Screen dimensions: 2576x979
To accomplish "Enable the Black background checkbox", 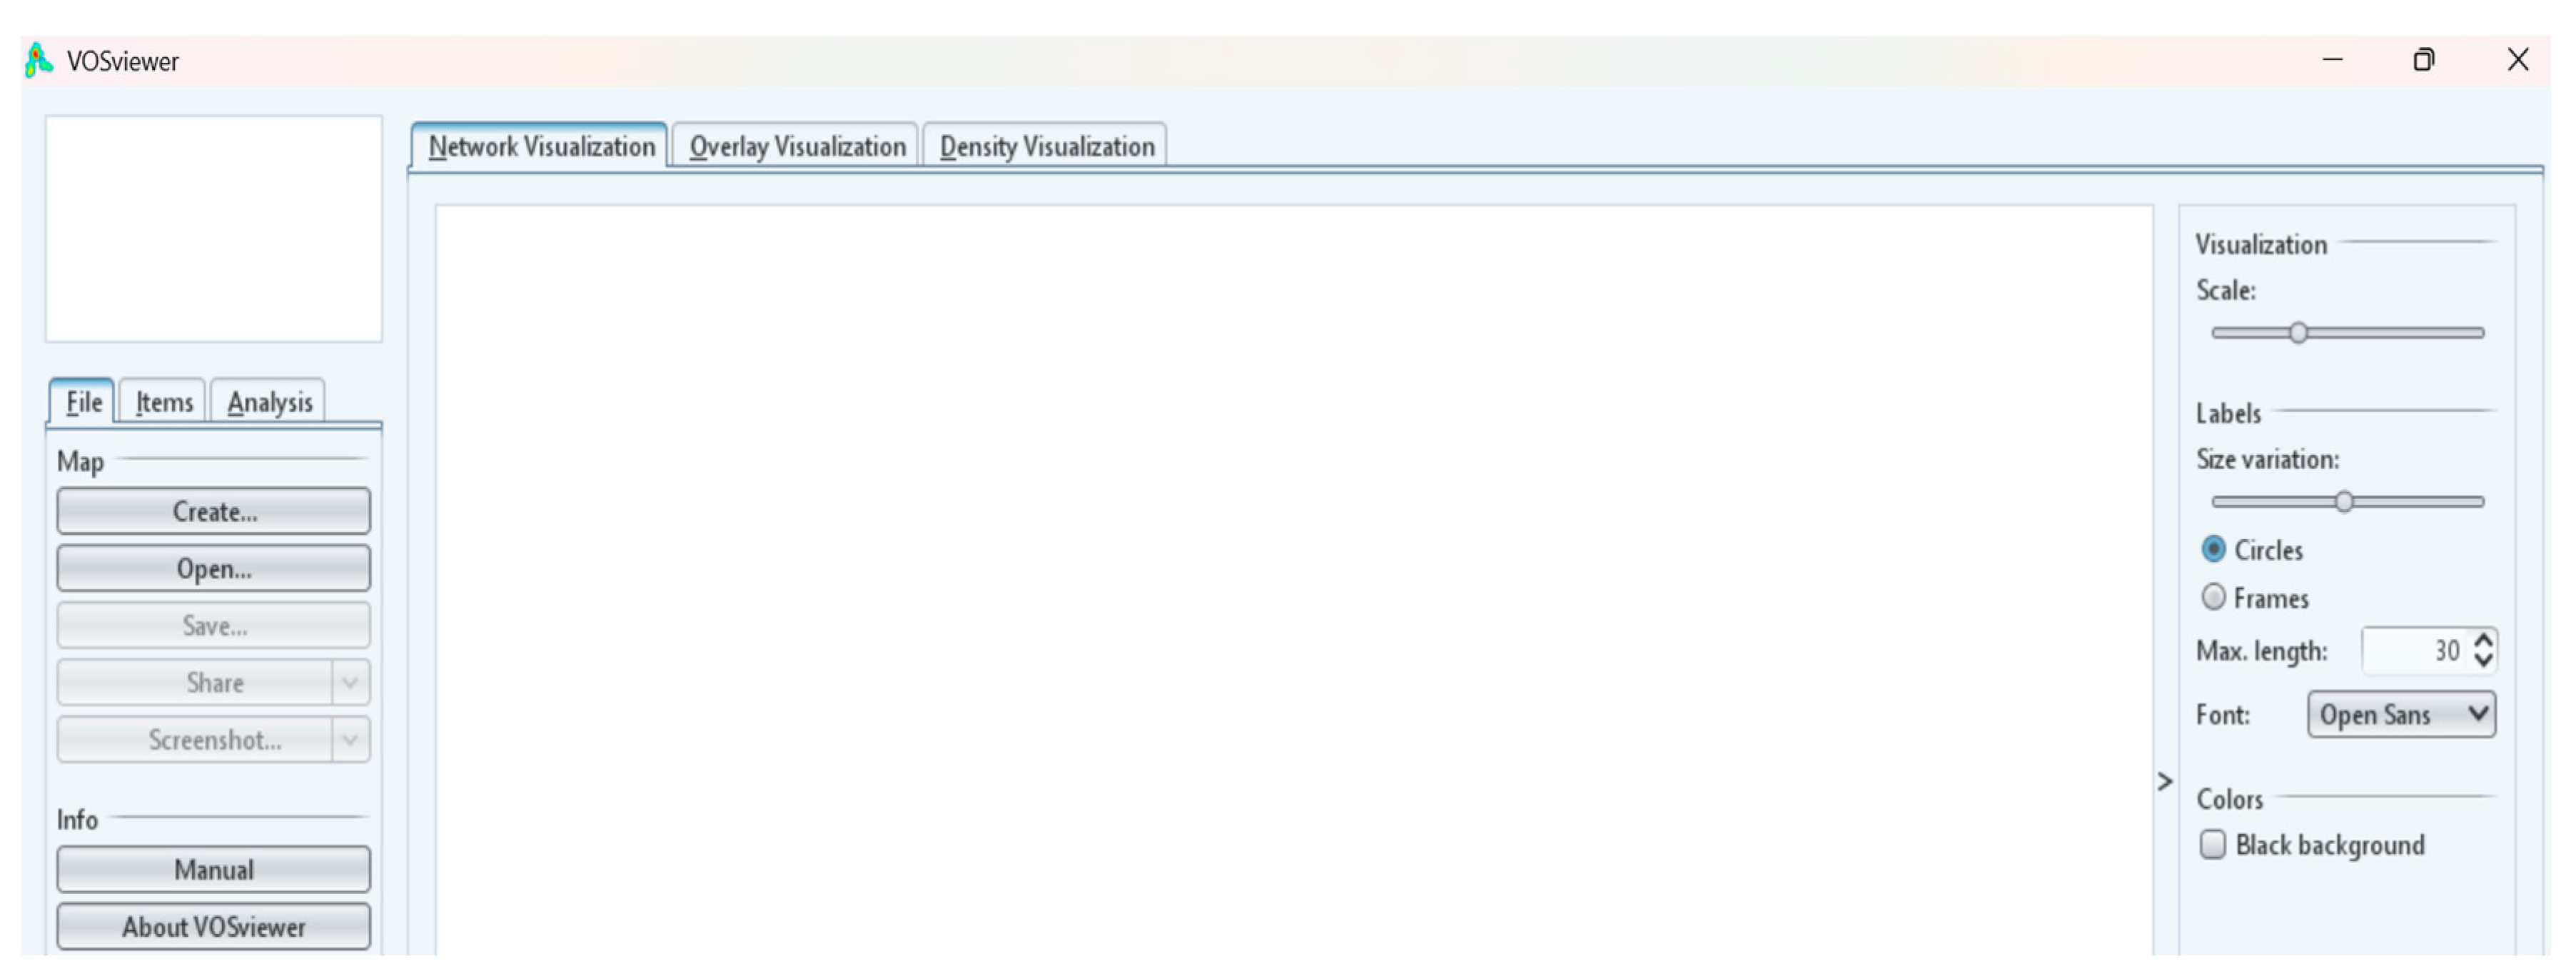I will point(2213,845).
